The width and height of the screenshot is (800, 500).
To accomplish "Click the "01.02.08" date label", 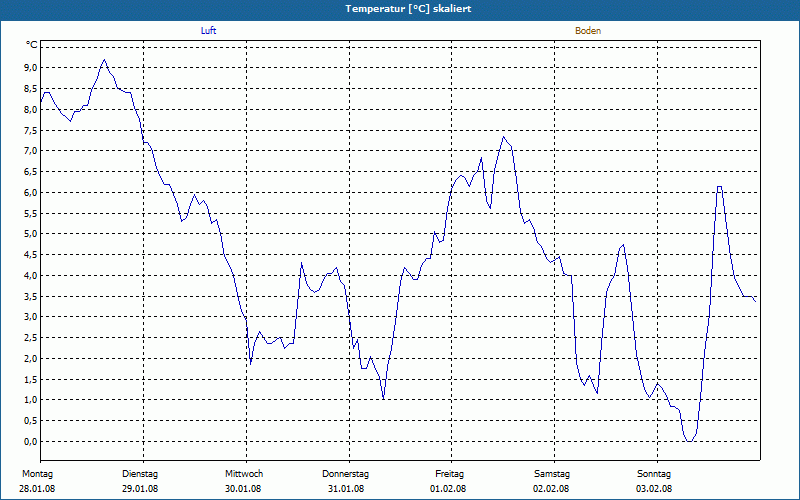I will 448,489.
